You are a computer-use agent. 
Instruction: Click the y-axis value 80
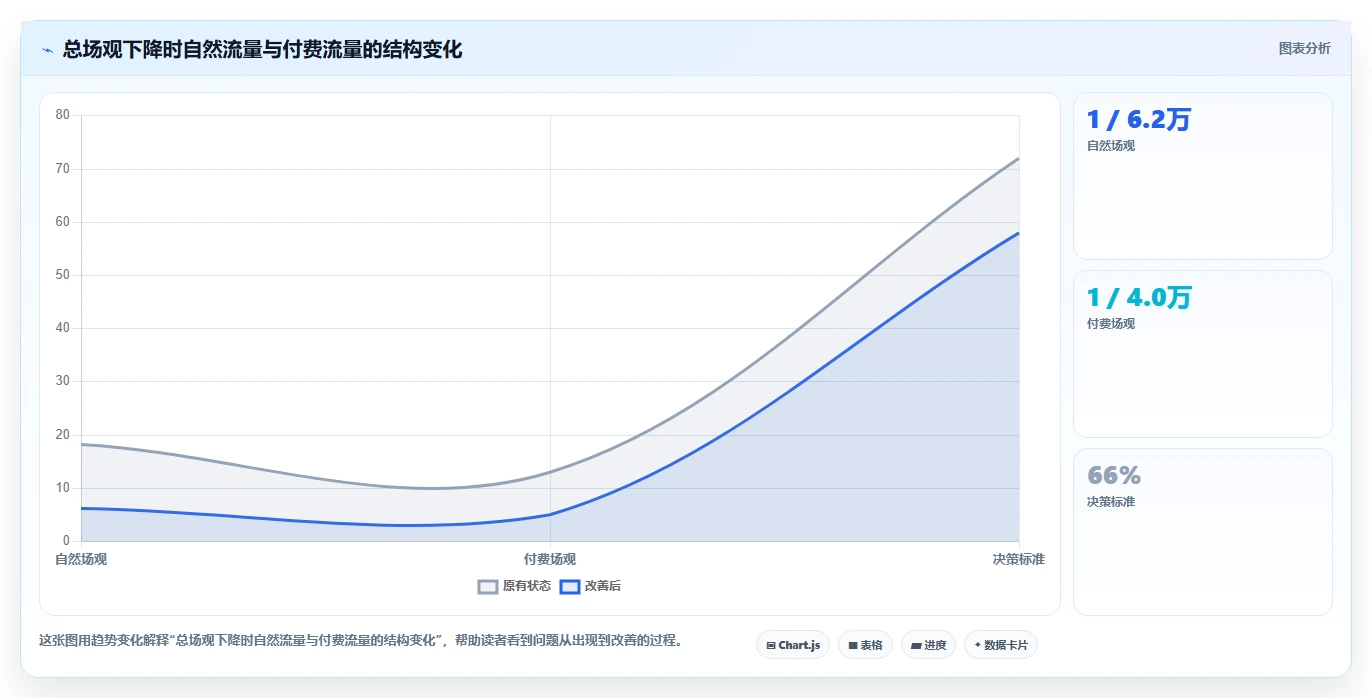pyautogui.click(x=62, y=115)
